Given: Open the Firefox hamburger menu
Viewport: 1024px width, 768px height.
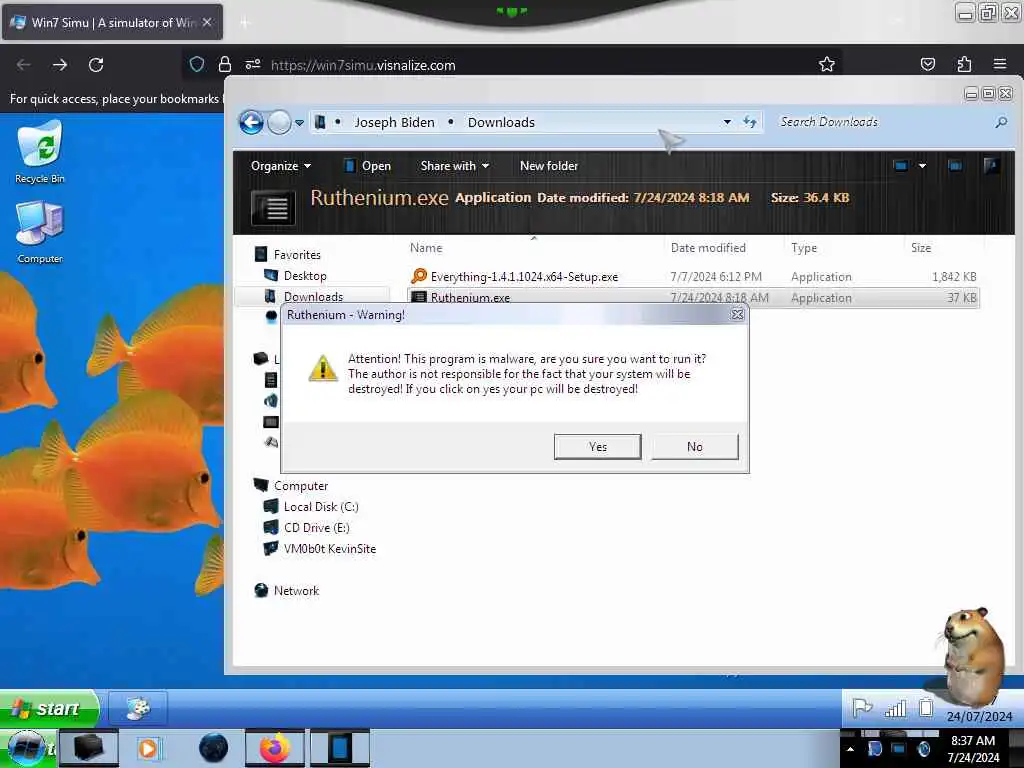Looking at the screenshot, I should click(x=1000, y=64).
